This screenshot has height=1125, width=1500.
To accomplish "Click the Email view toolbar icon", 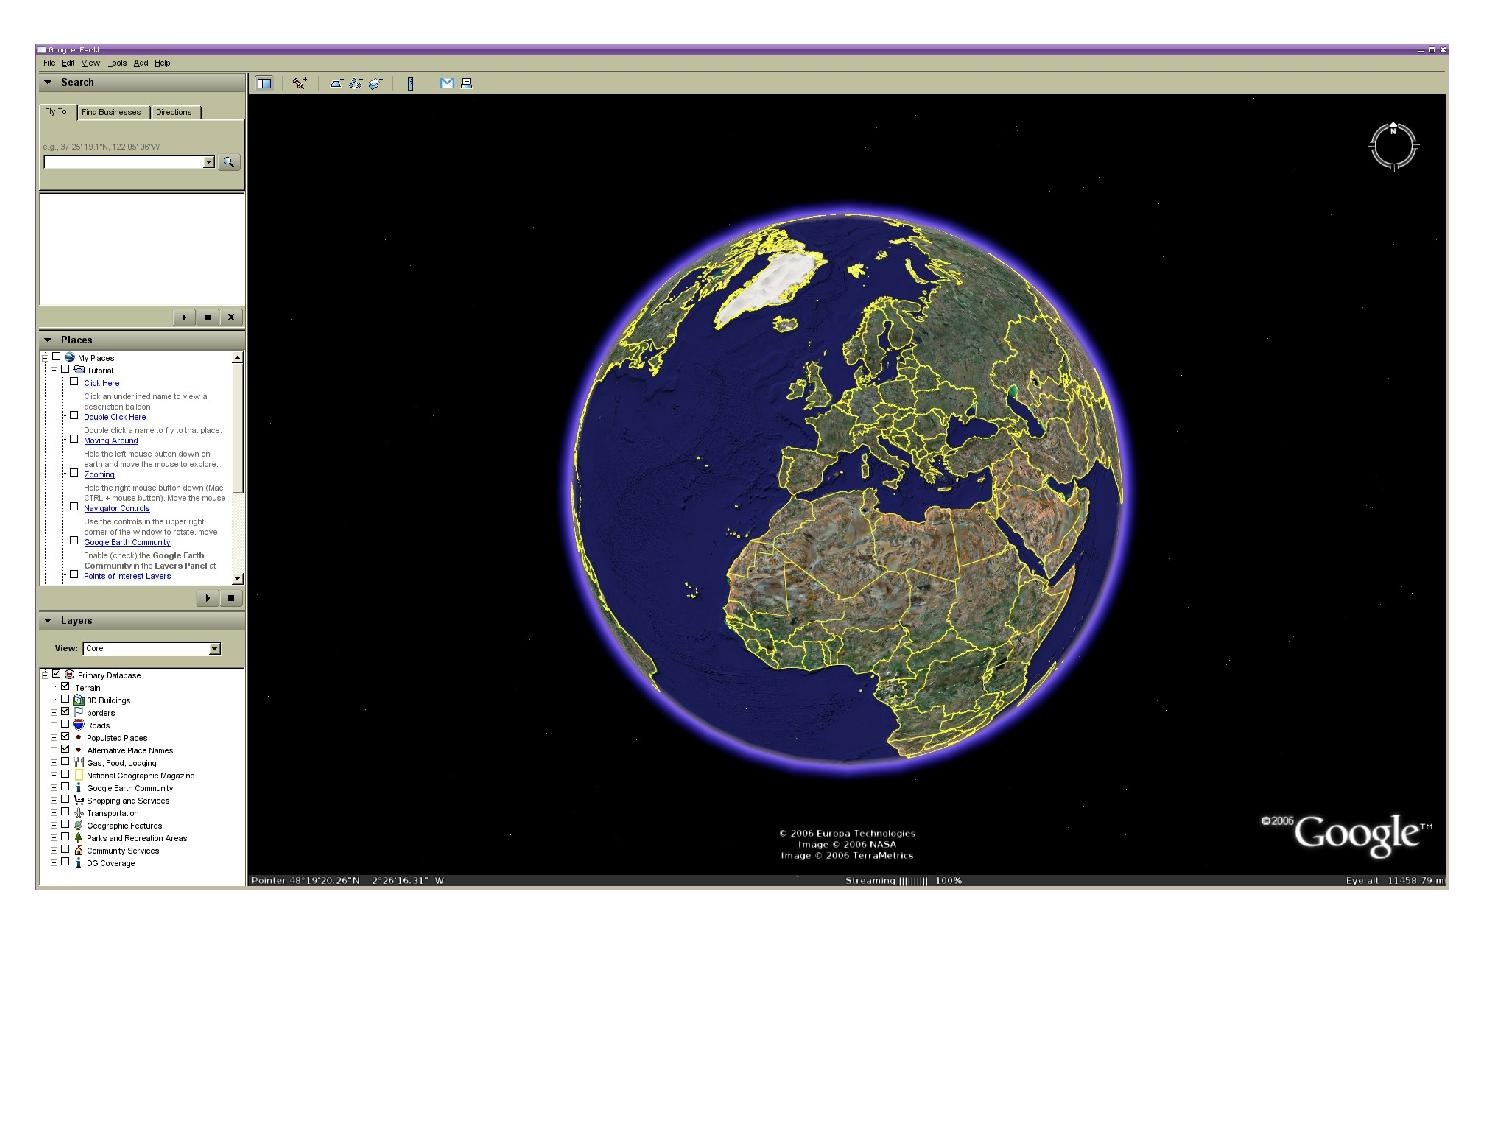I will [447, 83].
